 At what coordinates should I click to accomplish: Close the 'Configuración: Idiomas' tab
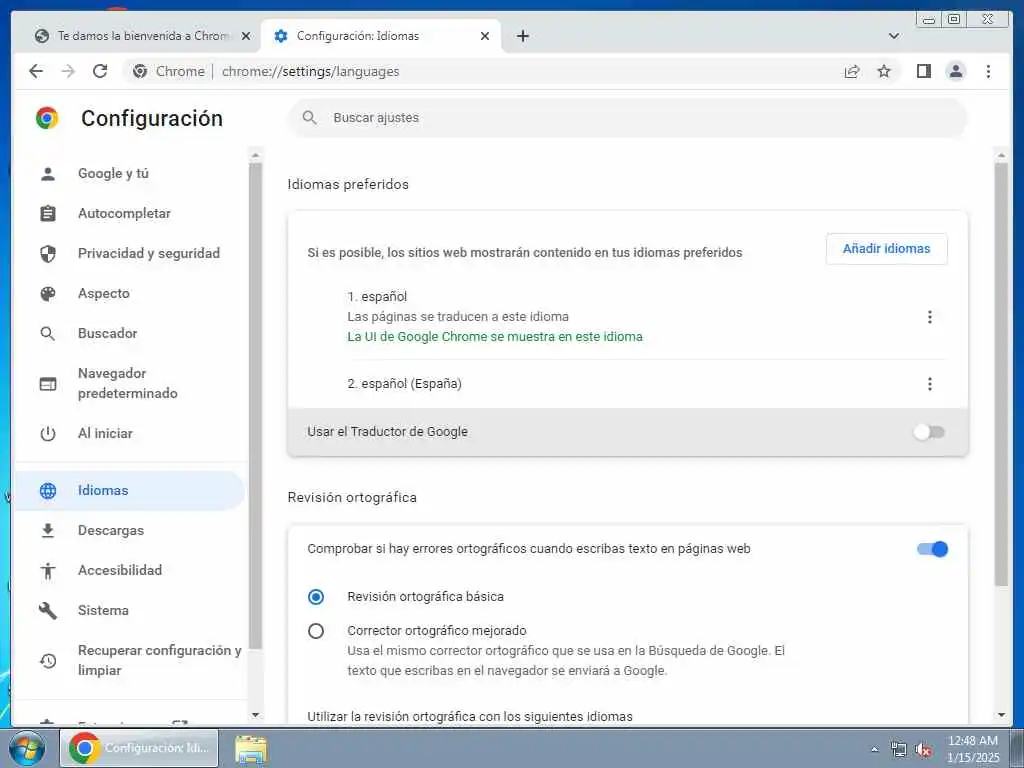click(x=485, y=36)
